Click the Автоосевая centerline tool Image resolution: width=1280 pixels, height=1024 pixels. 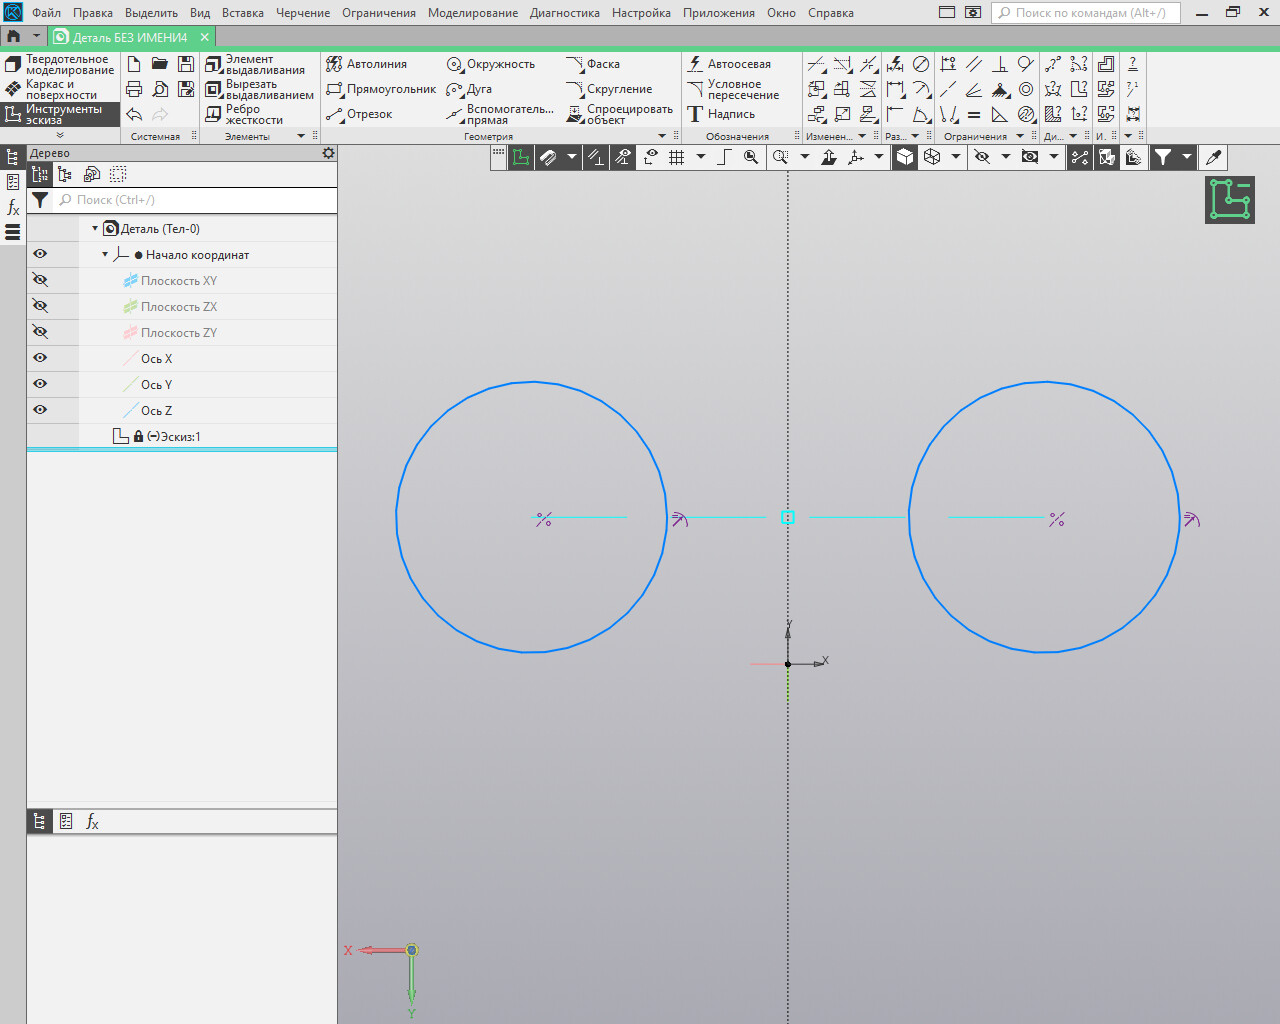point(729,64)
